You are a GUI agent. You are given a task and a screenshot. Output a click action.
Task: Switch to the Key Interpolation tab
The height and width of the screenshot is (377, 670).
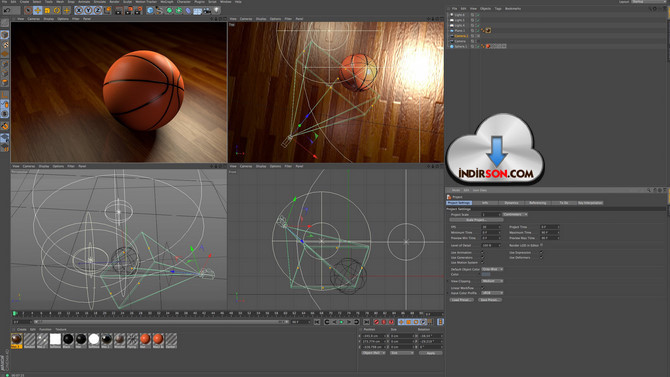(590, 203)
